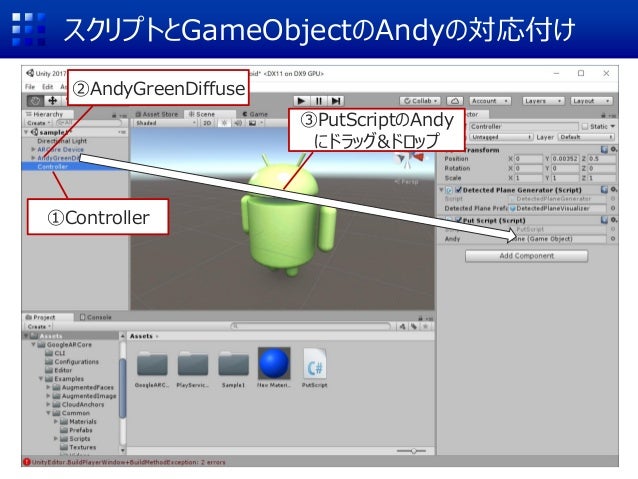Toggle the 2D scene view button

[x=207, y=123]
